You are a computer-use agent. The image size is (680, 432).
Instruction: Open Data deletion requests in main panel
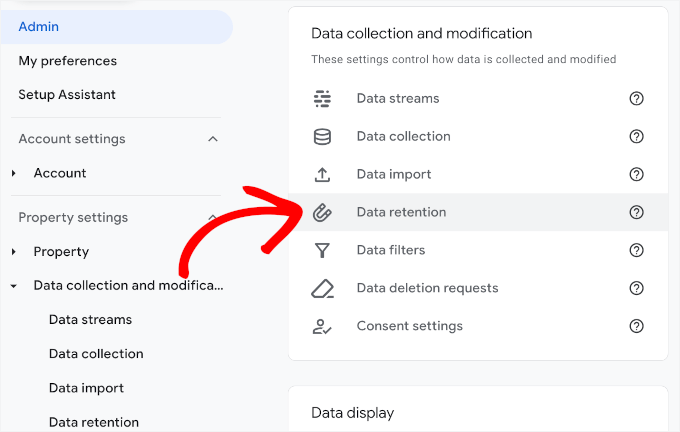[427, 288]
